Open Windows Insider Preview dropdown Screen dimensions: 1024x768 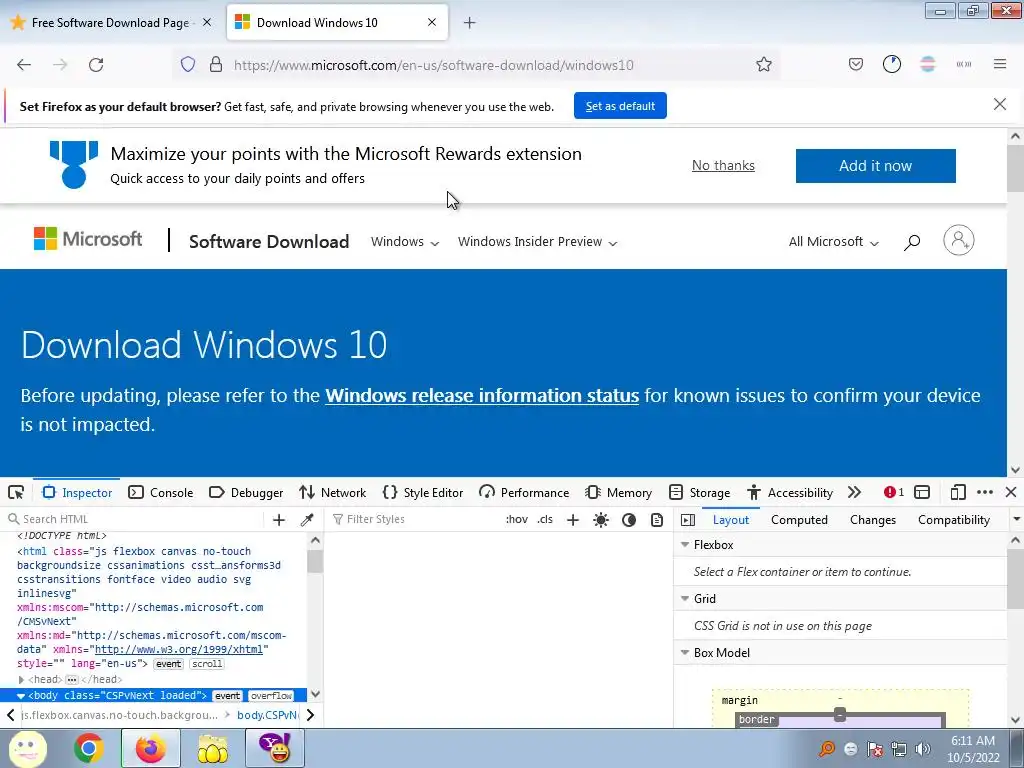click(x=537, y=242)
